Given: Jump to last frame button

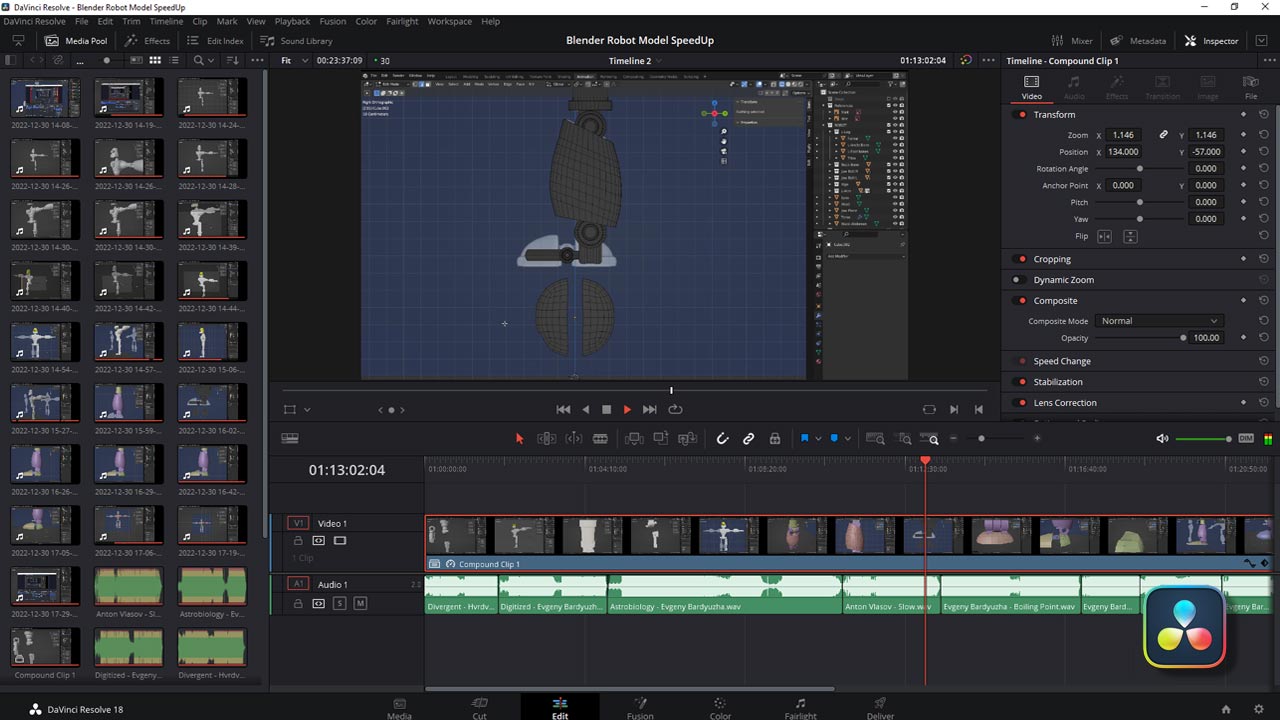Looking at the screenshot, I should point(650,409).
